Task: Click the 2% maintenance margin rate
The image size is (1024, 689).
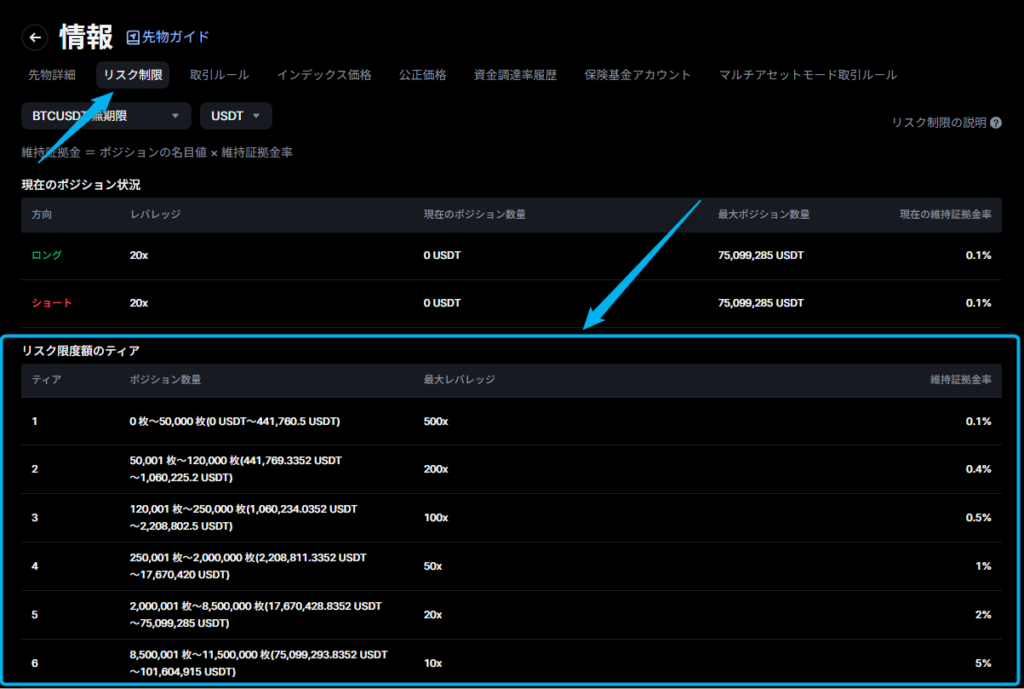Action: [984, 615]
